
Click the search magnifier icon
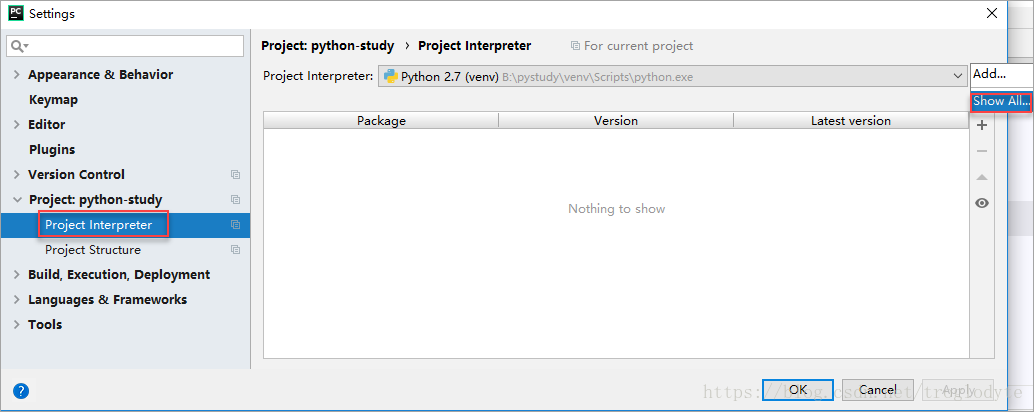[x=18, y=46]
